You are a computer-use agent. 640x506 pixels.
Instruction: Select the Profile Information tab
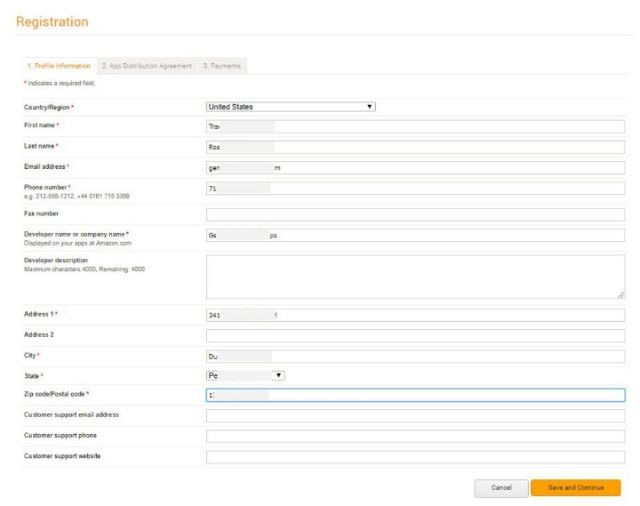click(x=58, y=66)
